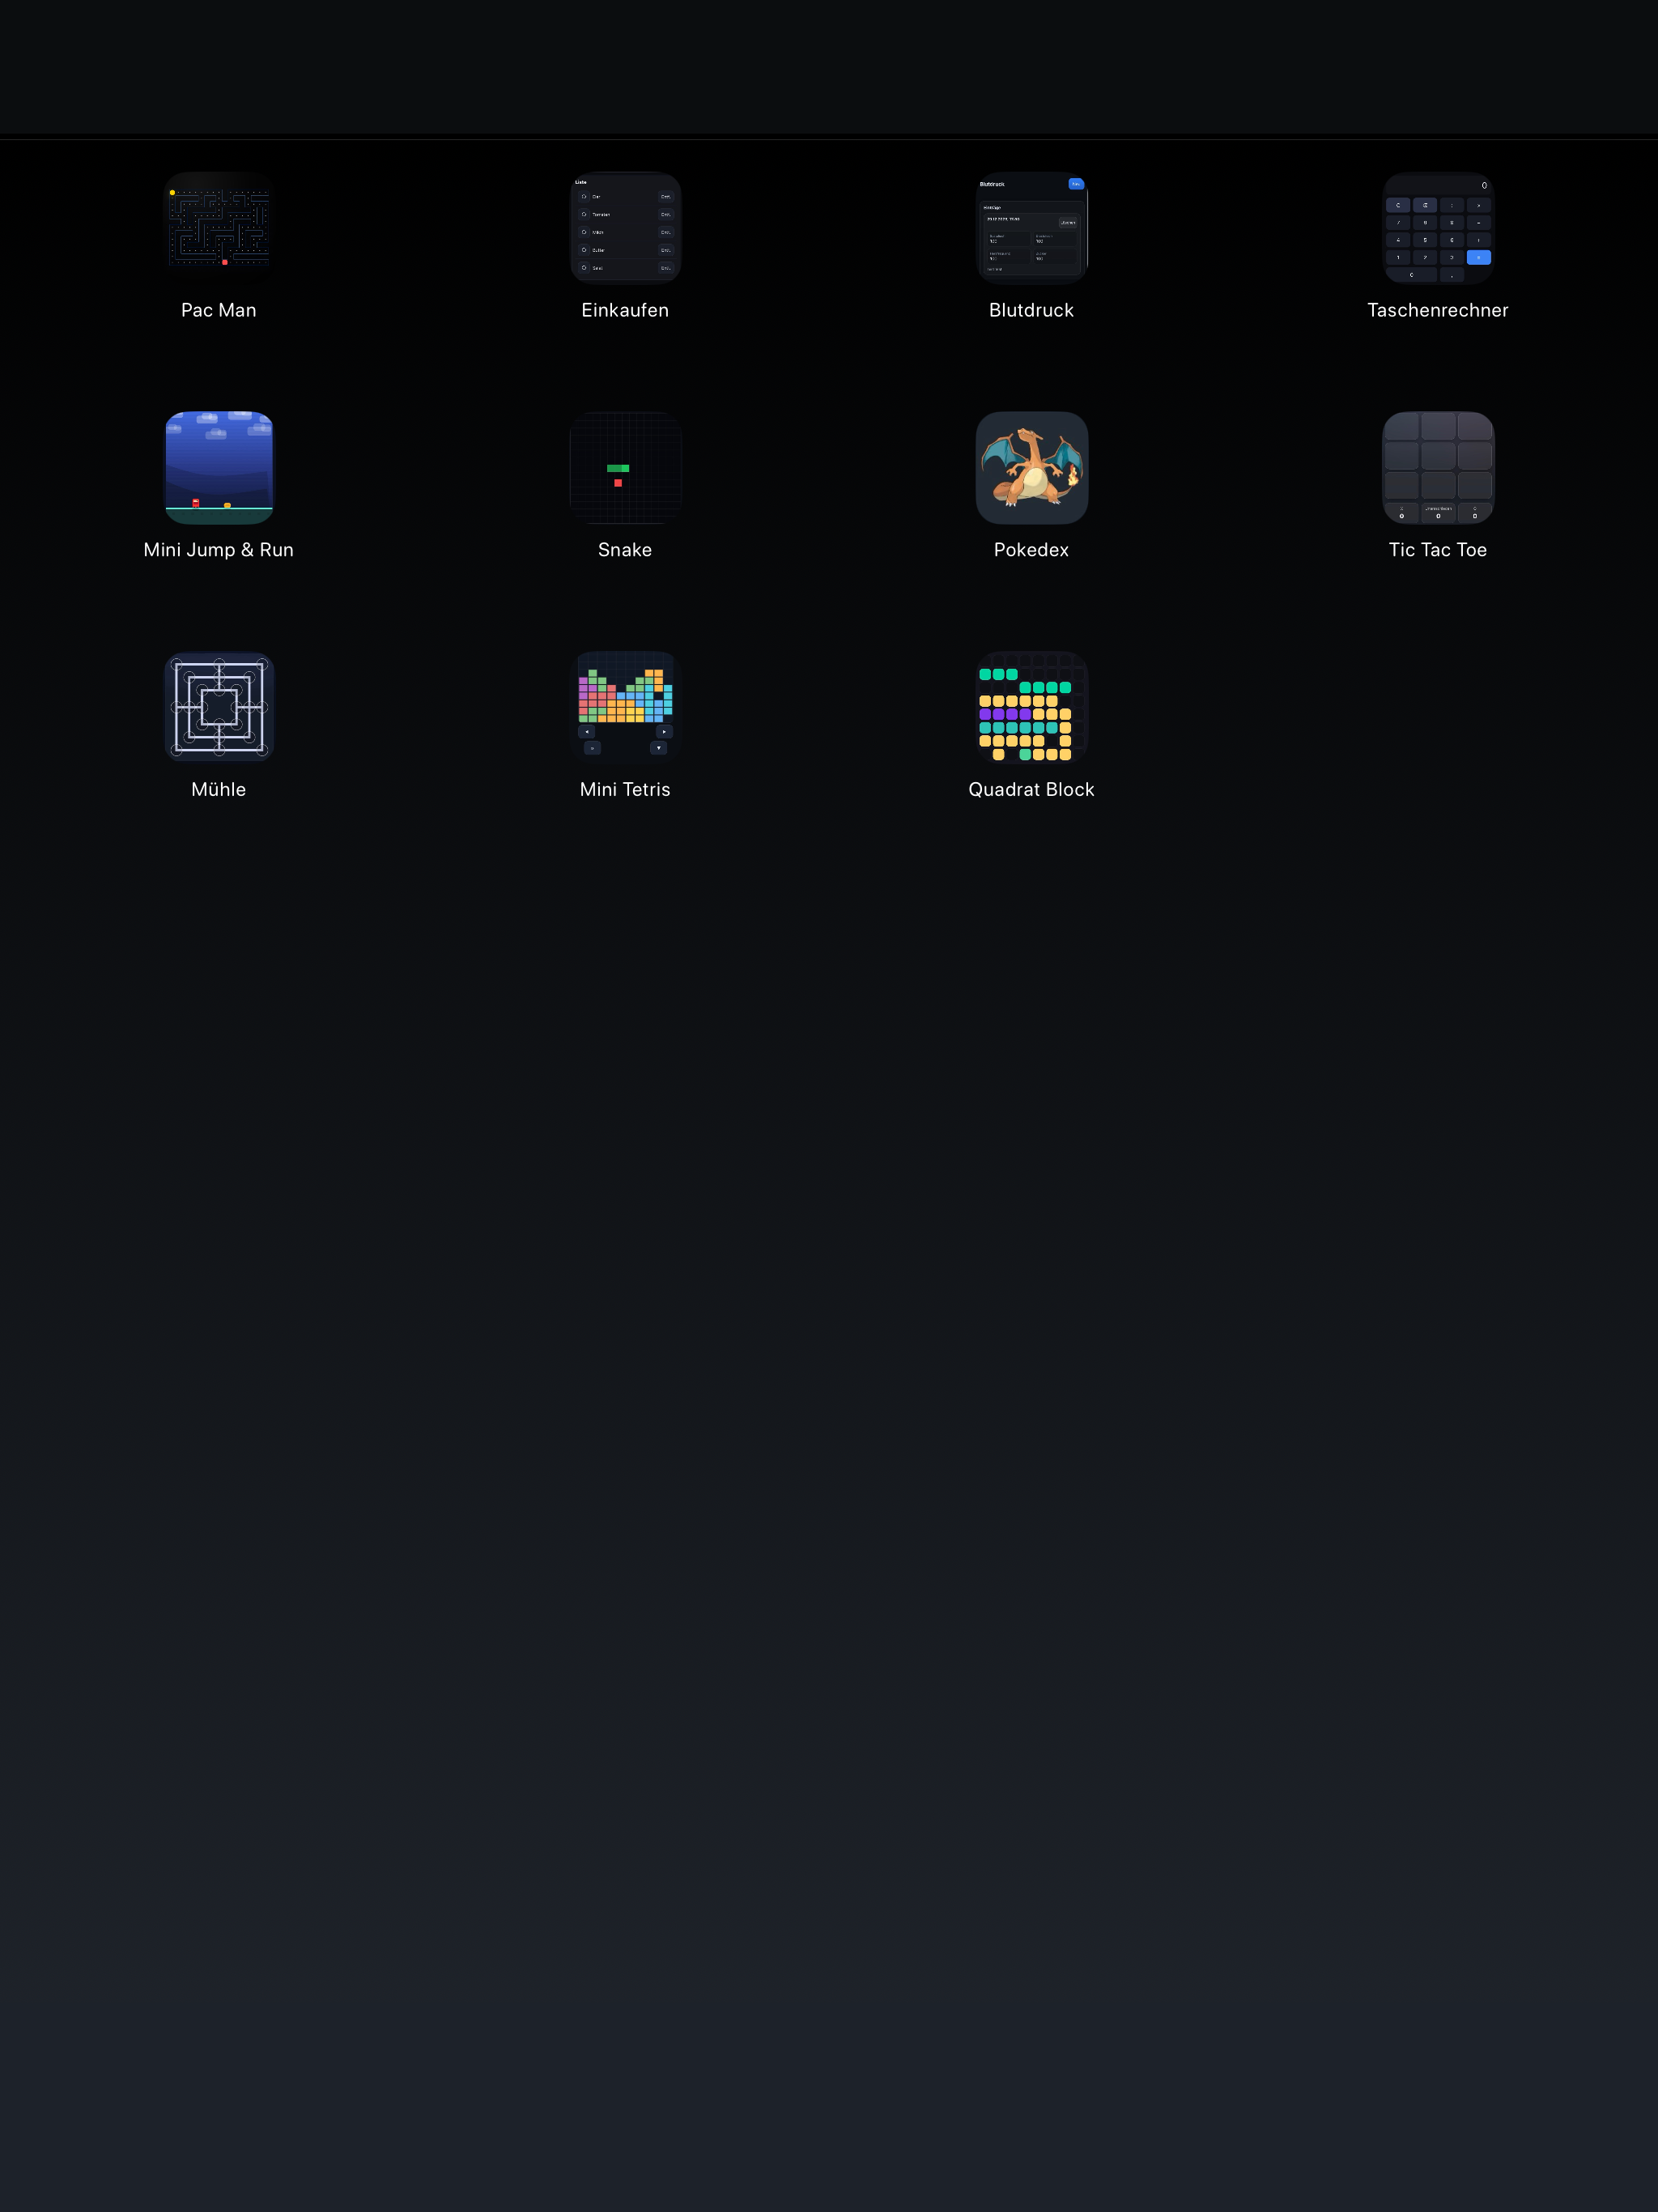Click the 'Snake' label text
Screen dimensions: 1658x2212
pos(625,550)
